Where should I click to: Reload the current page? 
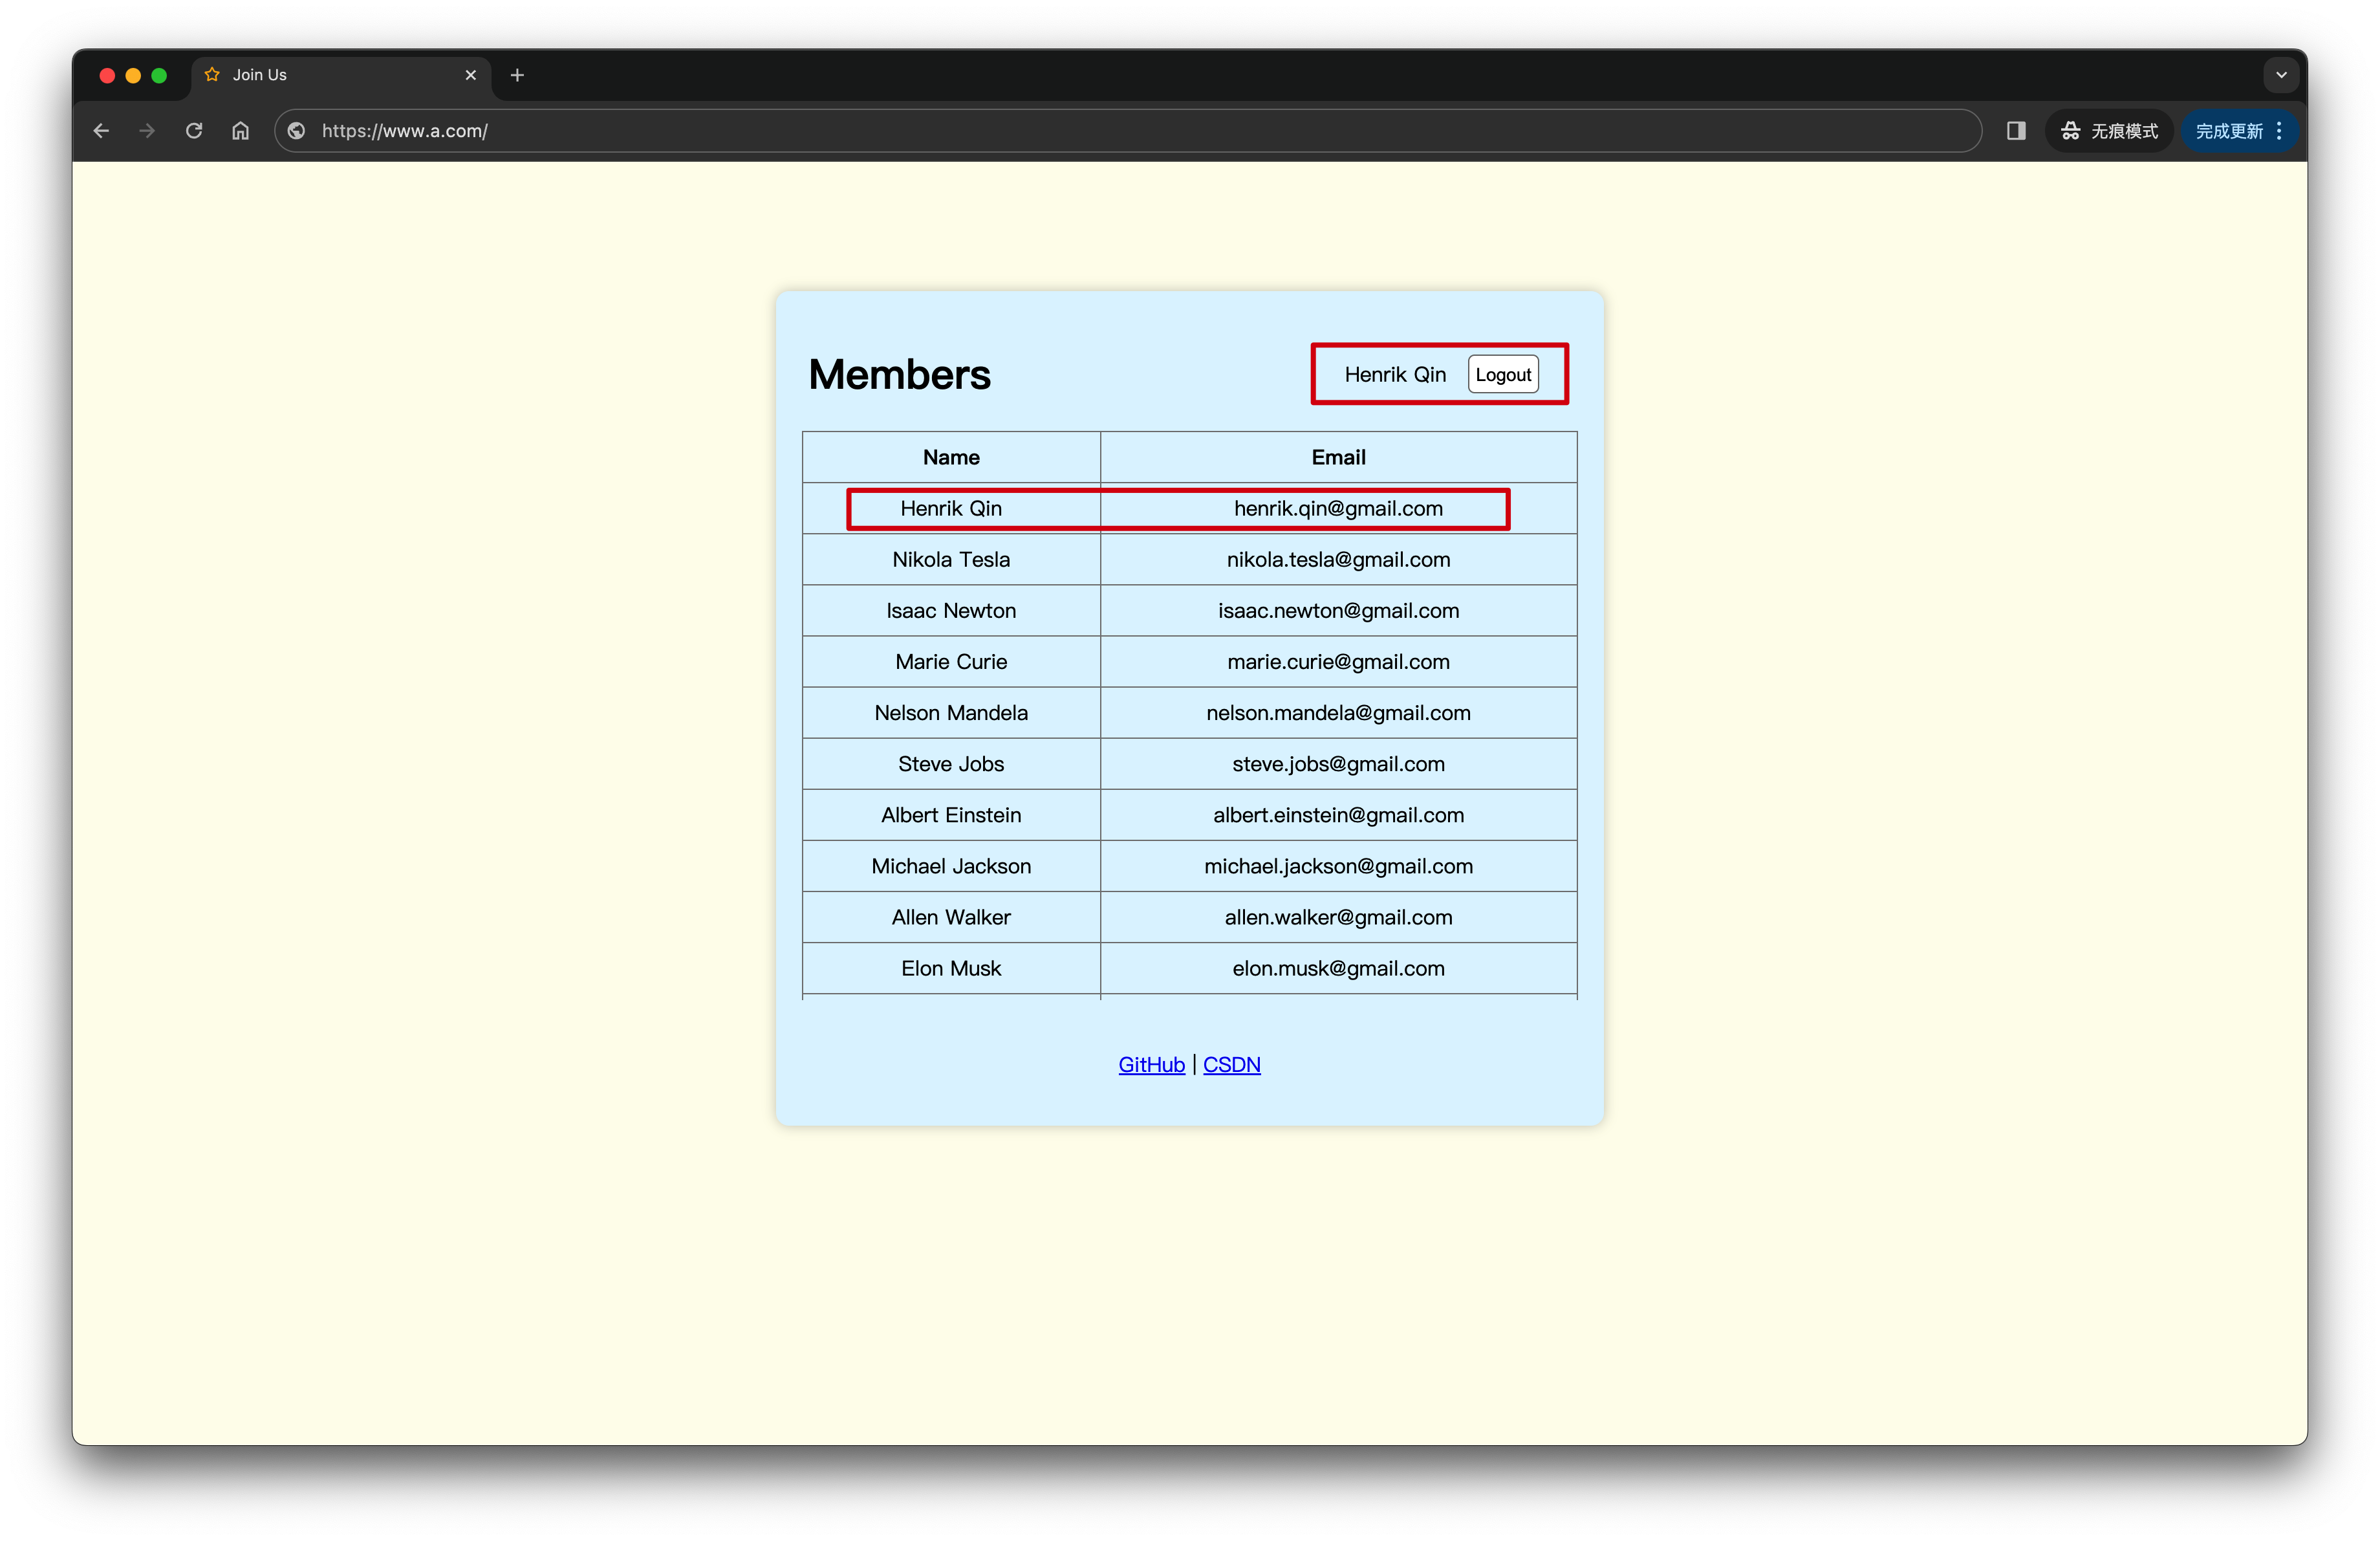click(193, 130)
